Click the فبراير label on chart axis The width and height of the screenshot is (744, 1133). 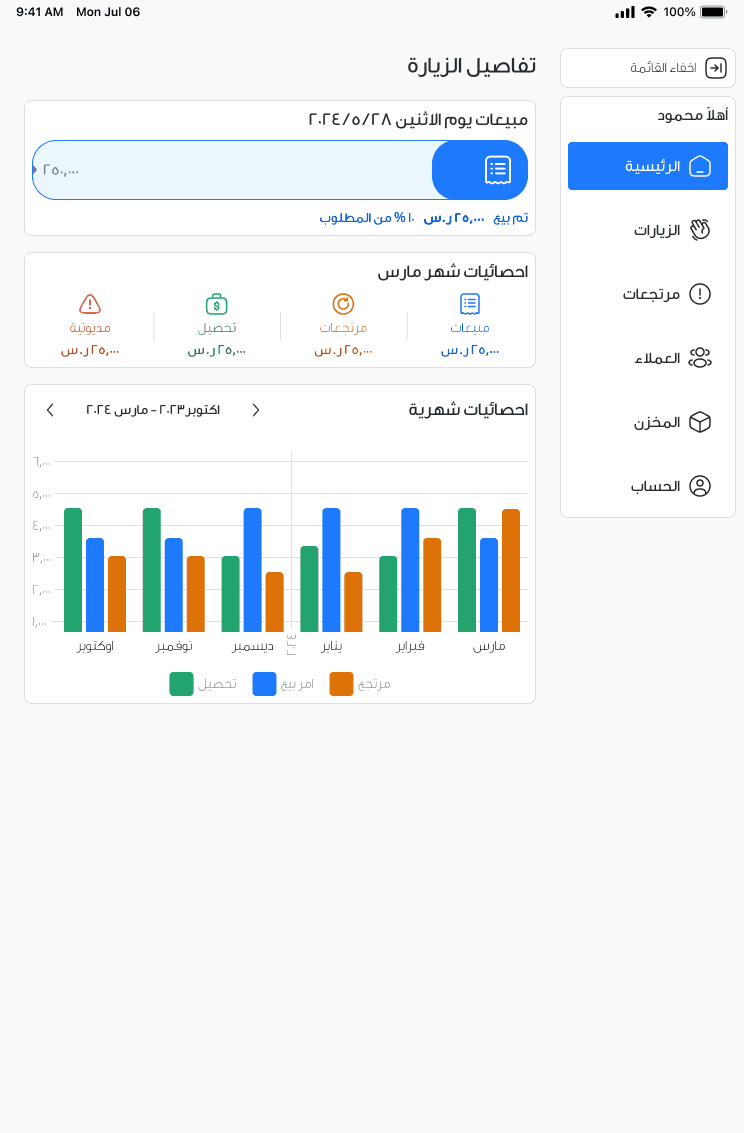coord(410,646)
